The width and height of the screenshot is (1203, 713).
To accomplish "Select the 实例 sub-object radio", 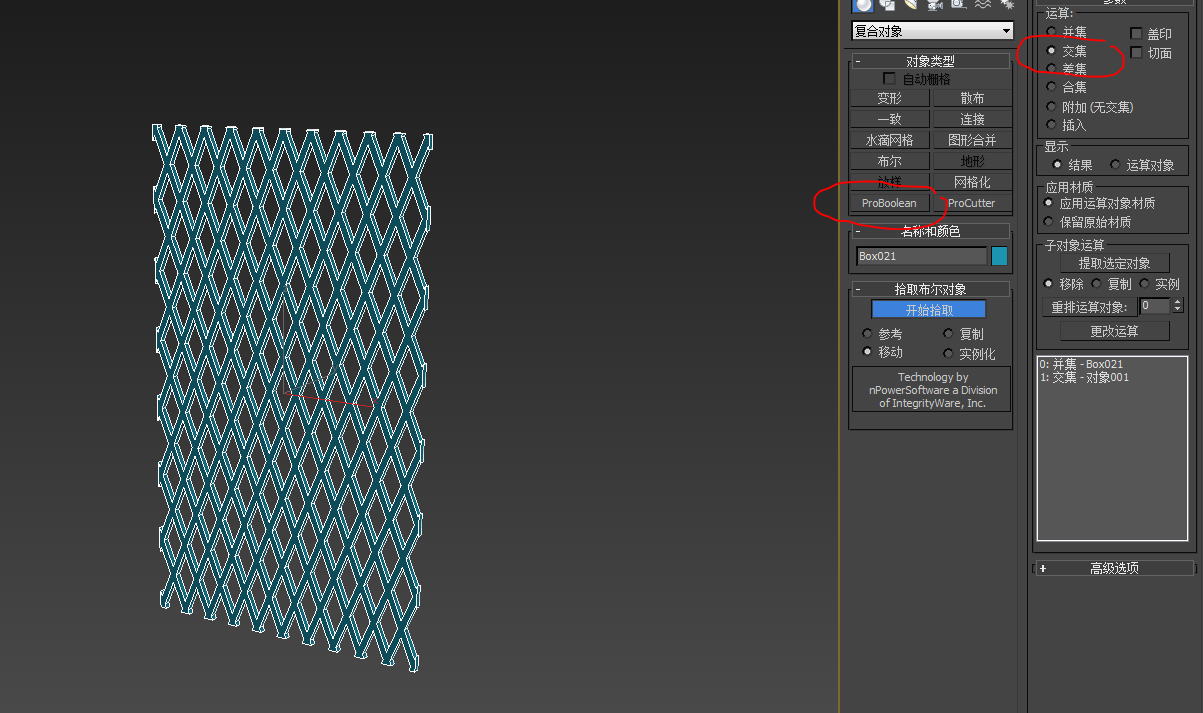I will click(x=1145, y=284).
